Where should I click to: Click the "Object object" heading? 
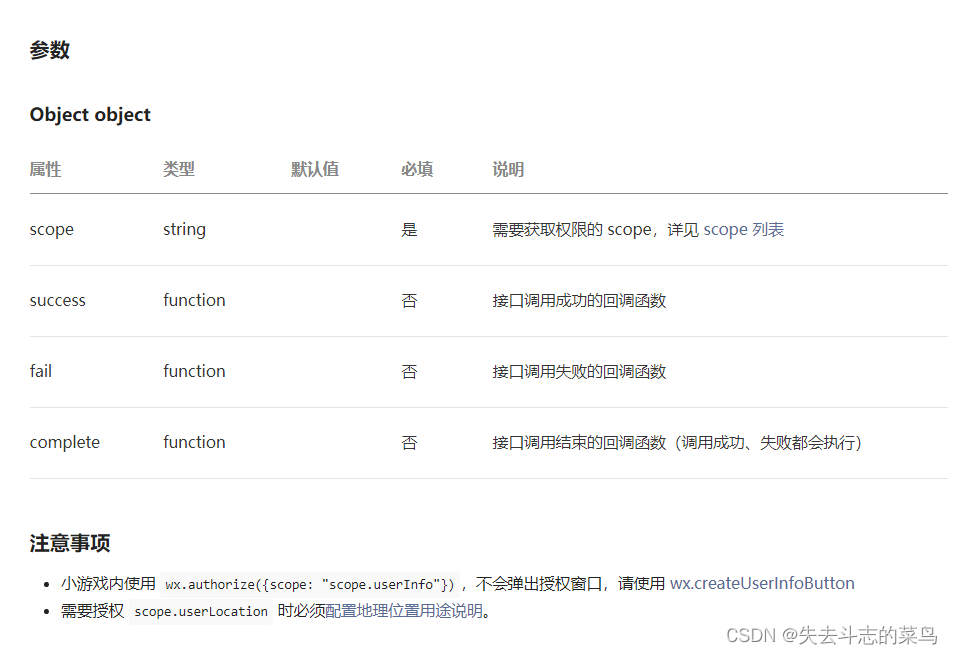[90, 115]
